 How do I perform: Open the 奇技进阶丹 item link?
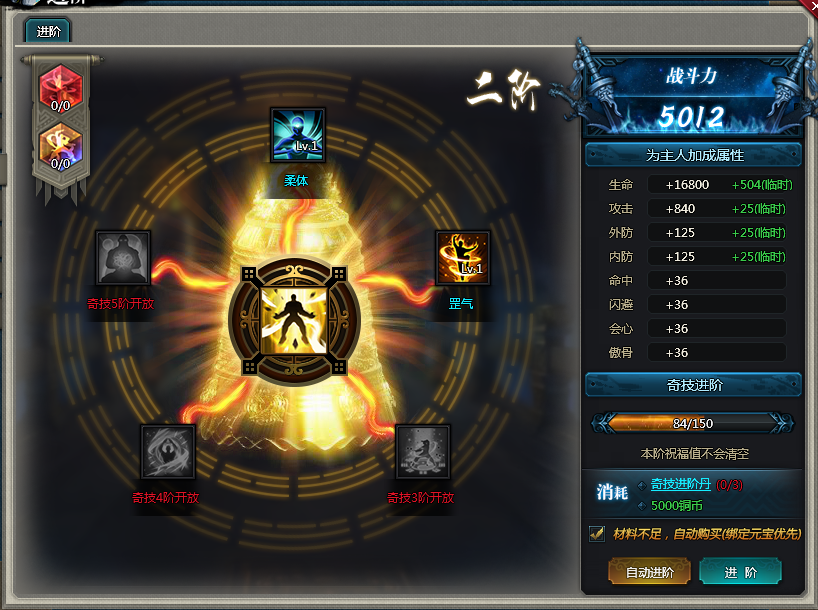click(680, 484)
